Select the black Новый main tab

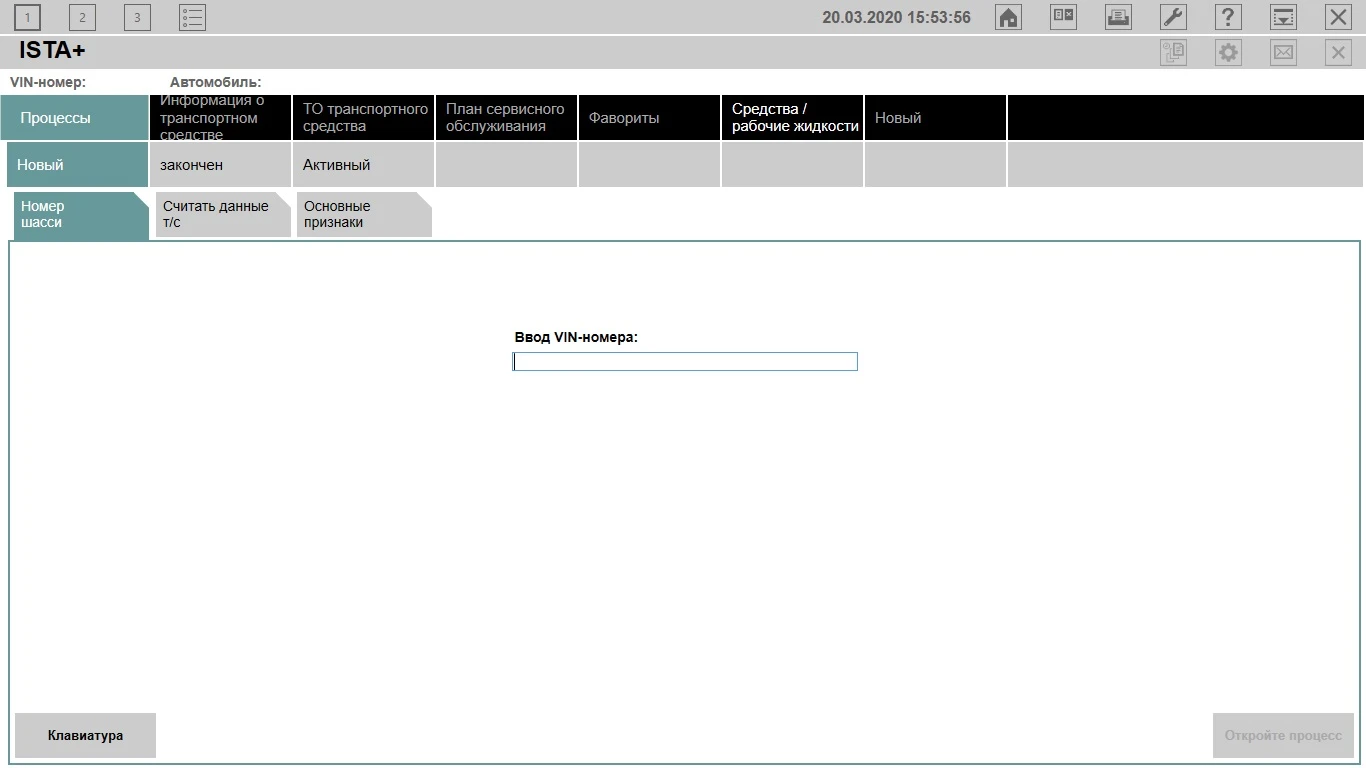[x=936, y=118]
